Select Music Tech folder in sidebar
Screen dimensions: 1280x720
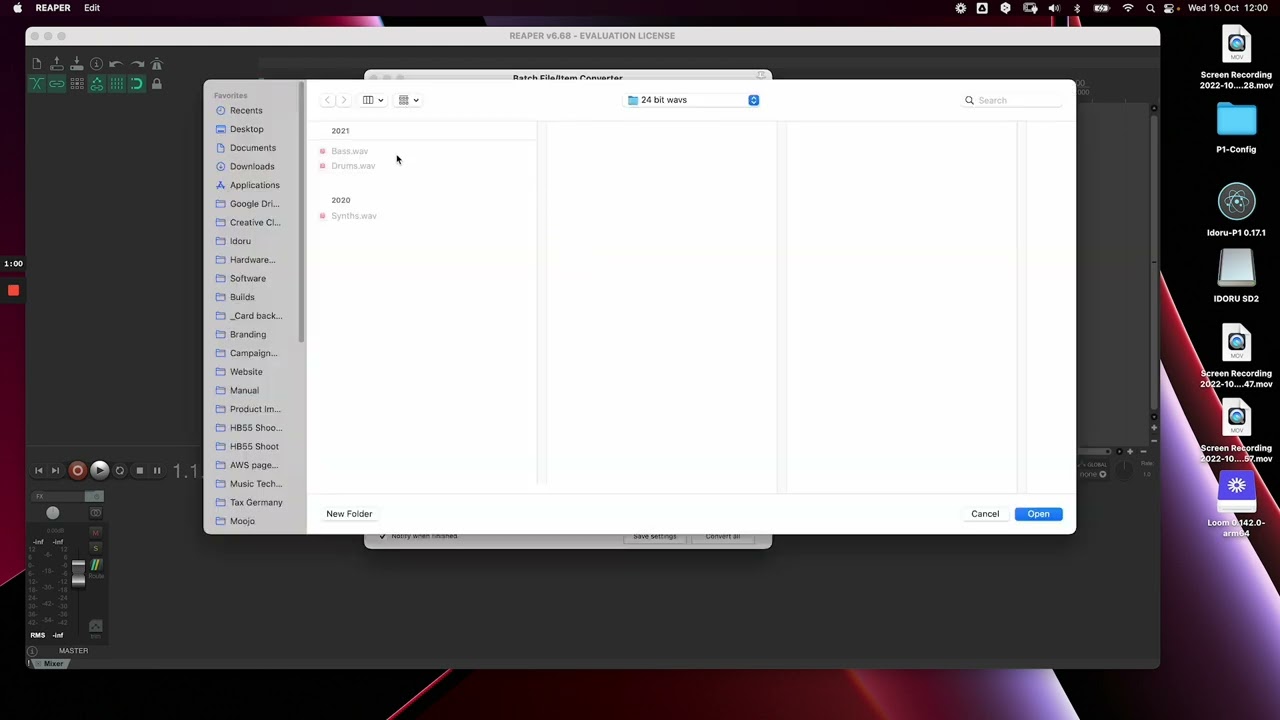click(255, 484)
